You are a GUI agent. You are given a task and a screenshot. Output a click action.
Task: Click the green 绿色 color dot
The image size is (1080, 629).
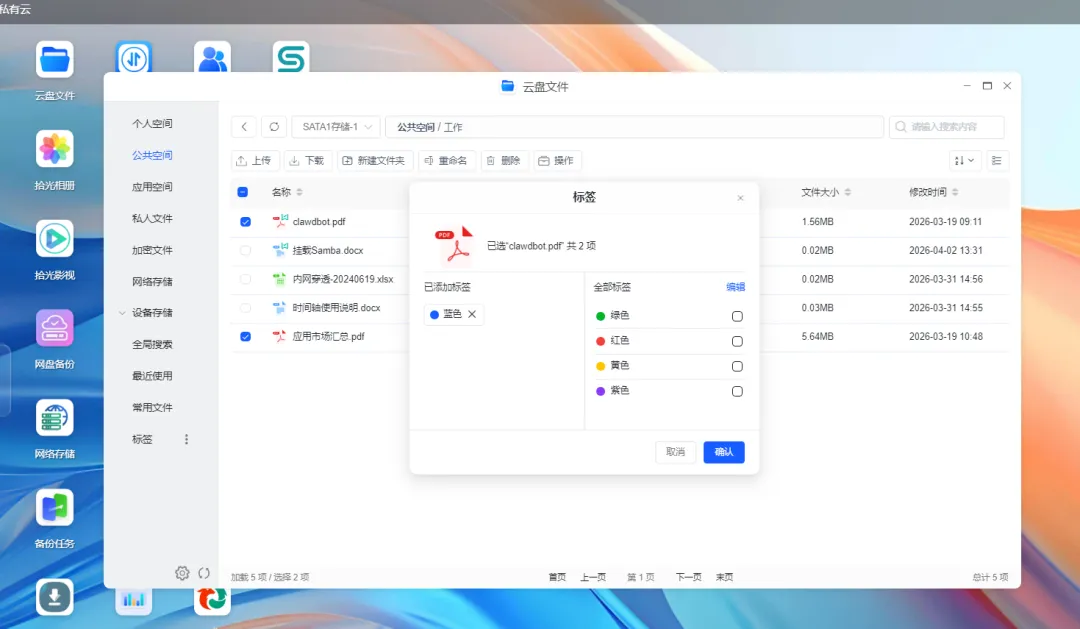601,316
